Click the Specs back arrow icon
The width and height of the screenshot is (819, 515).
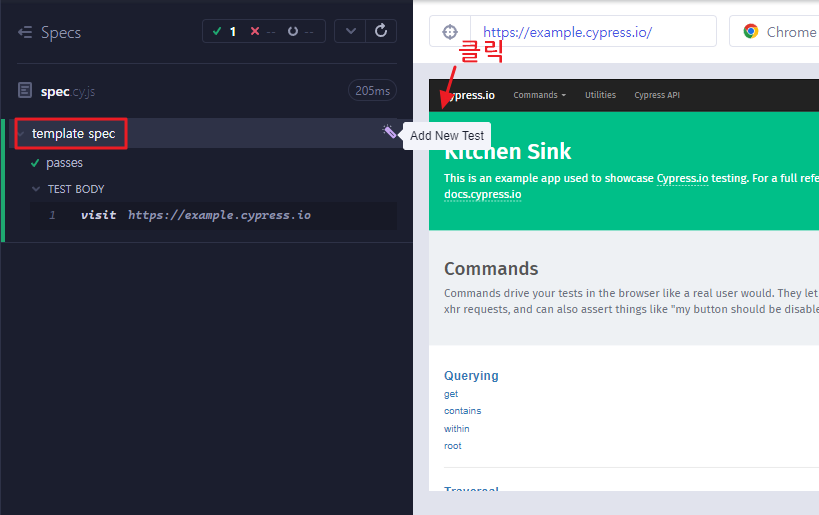pos(25,32)
